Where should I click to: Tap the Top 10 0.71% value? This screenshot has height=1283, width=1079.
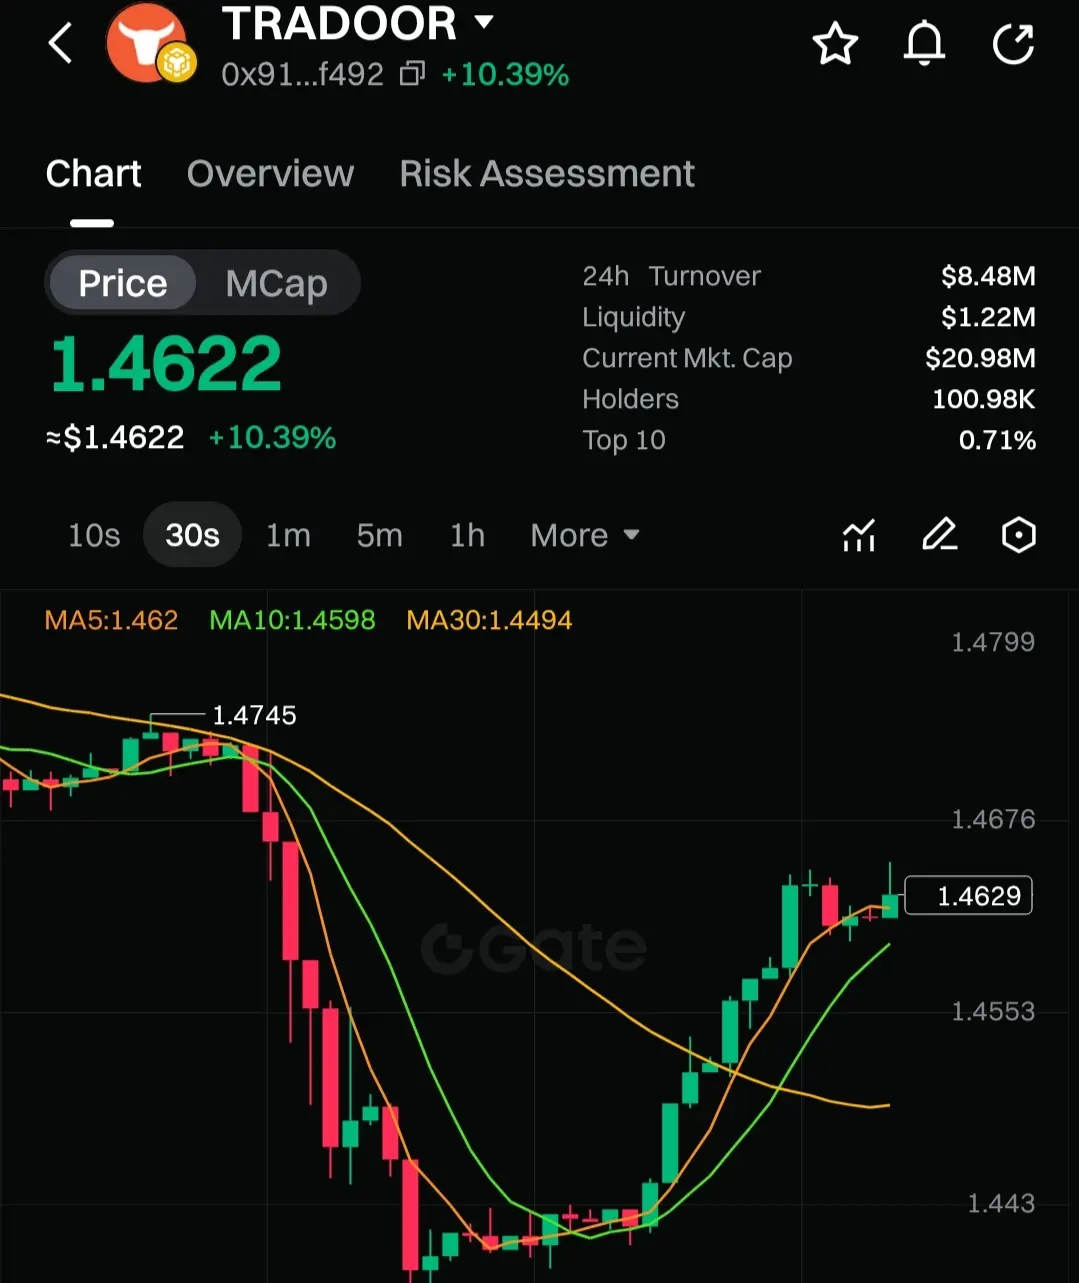coord(997,440)
